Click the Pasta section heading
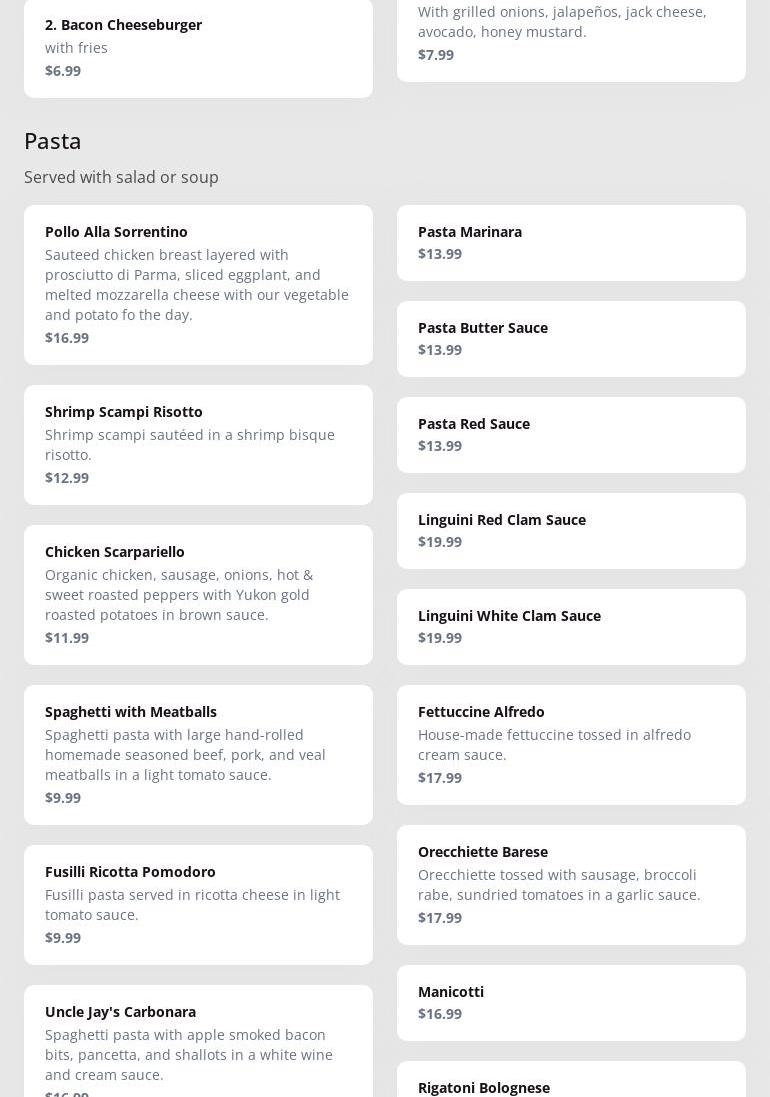The height and width of the screenshot is (1097, 770). tap(53, 141)
